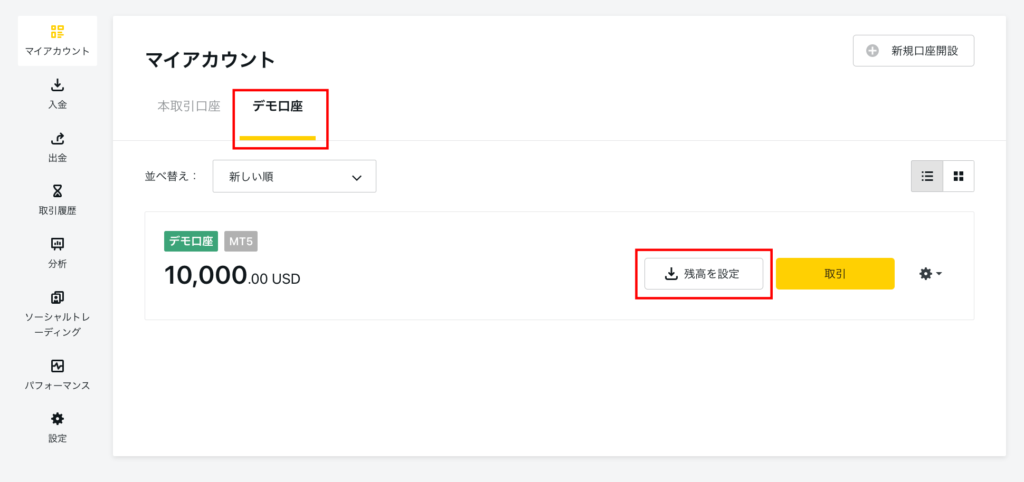Open the パフォーマンス page
The width and height of the screenshot is (1024, 482).
pos(57,375)
